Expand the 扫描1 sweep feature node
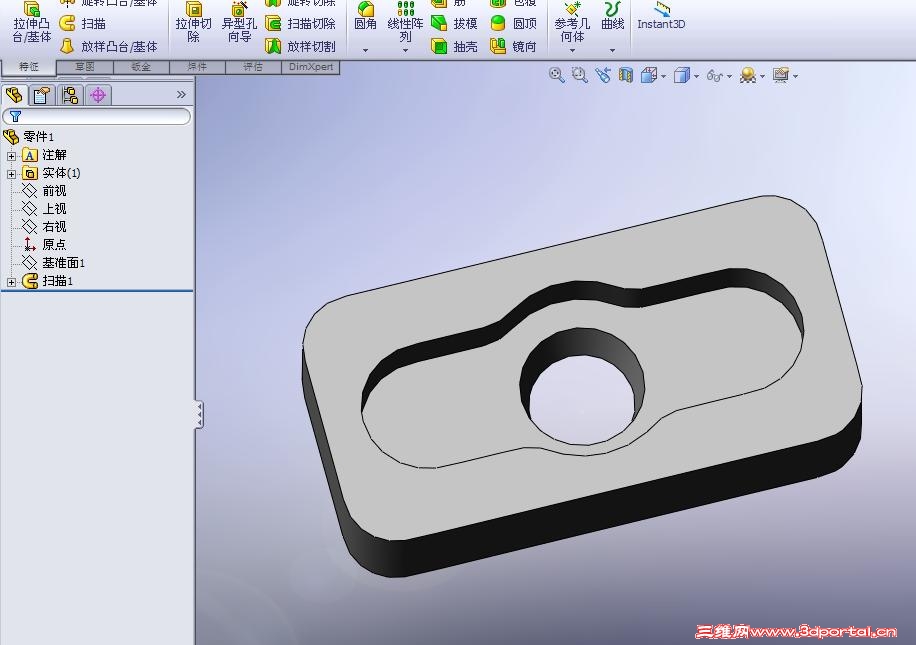 [x=11, y=282]
